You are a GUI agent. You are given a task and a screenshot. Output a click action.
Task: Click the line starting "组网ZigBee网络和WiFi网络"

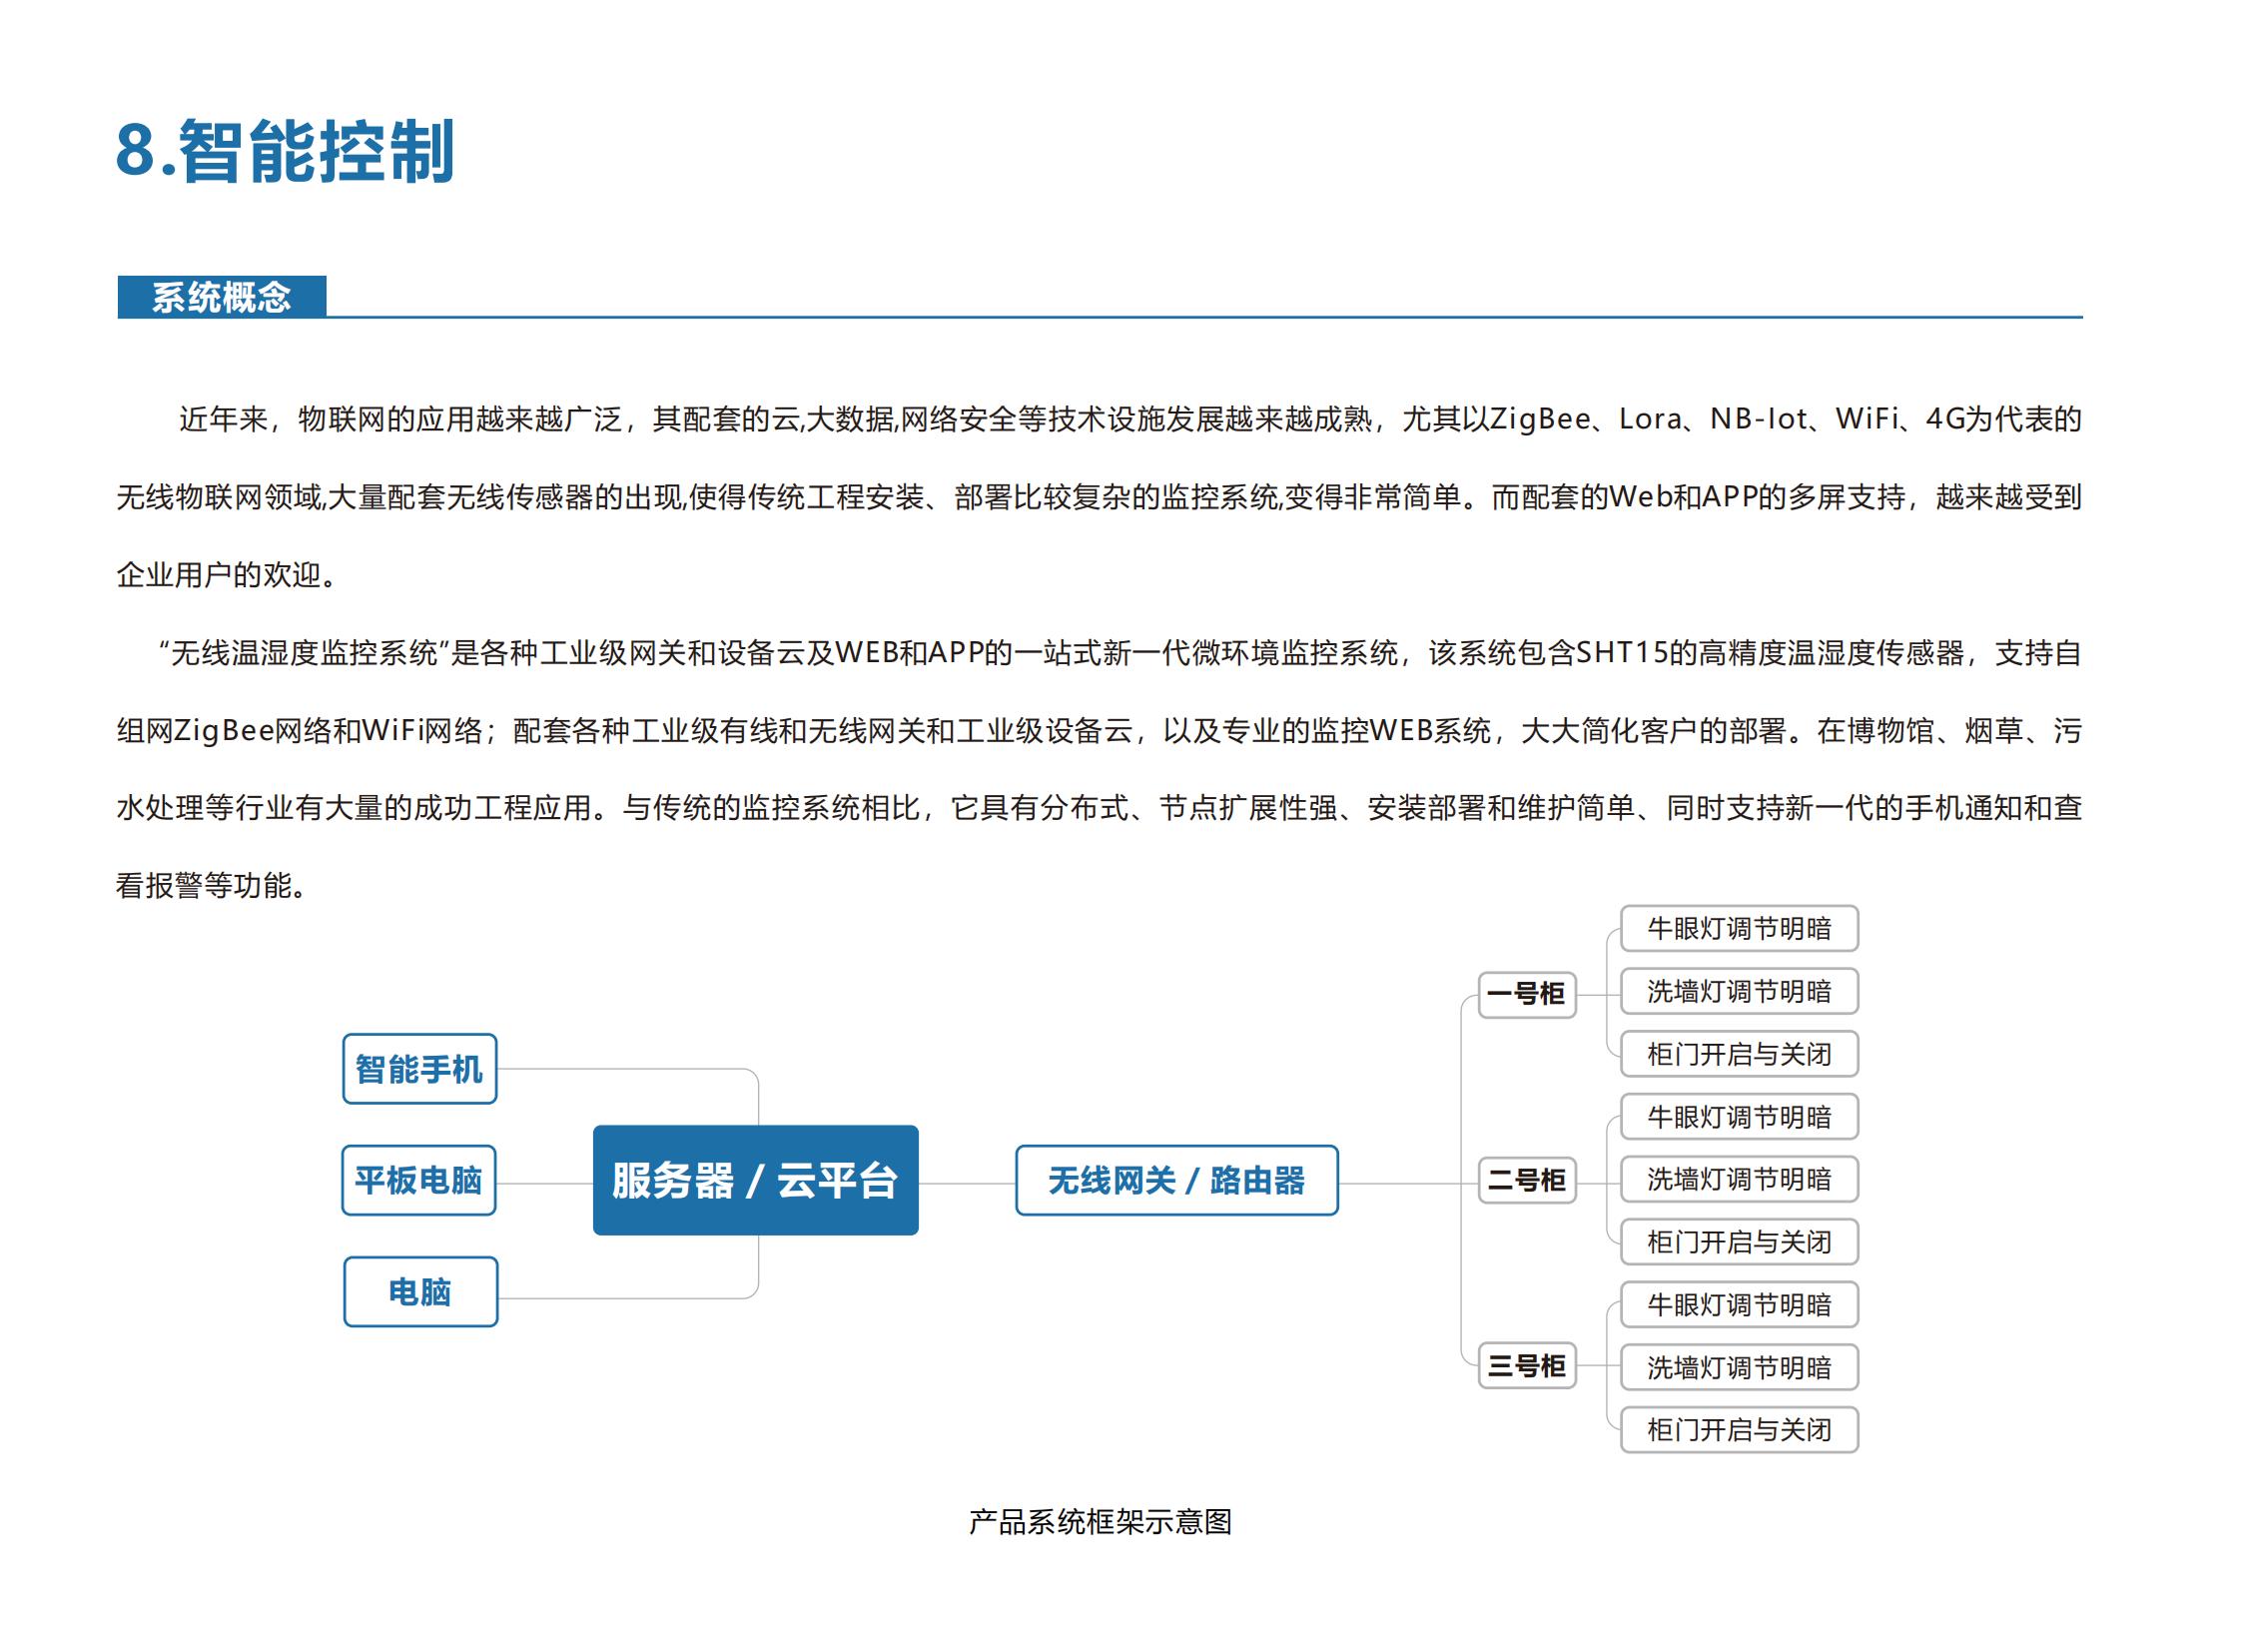click(x=1099, y=731)
